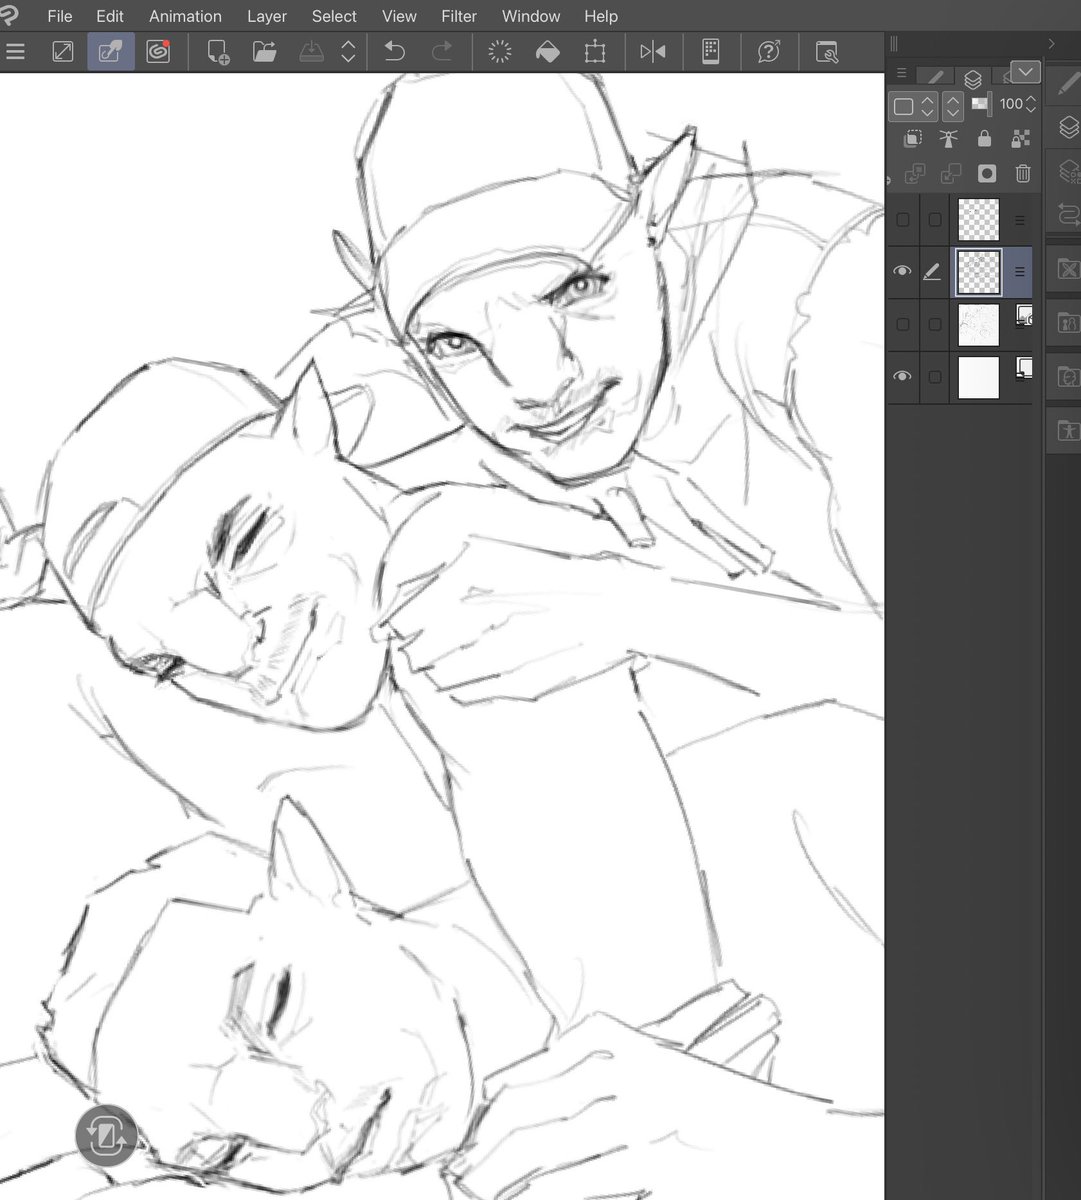The image size is (1081, 1200).
Task: Toggle the third layer's second checkbox
Action: pos(935,324)
